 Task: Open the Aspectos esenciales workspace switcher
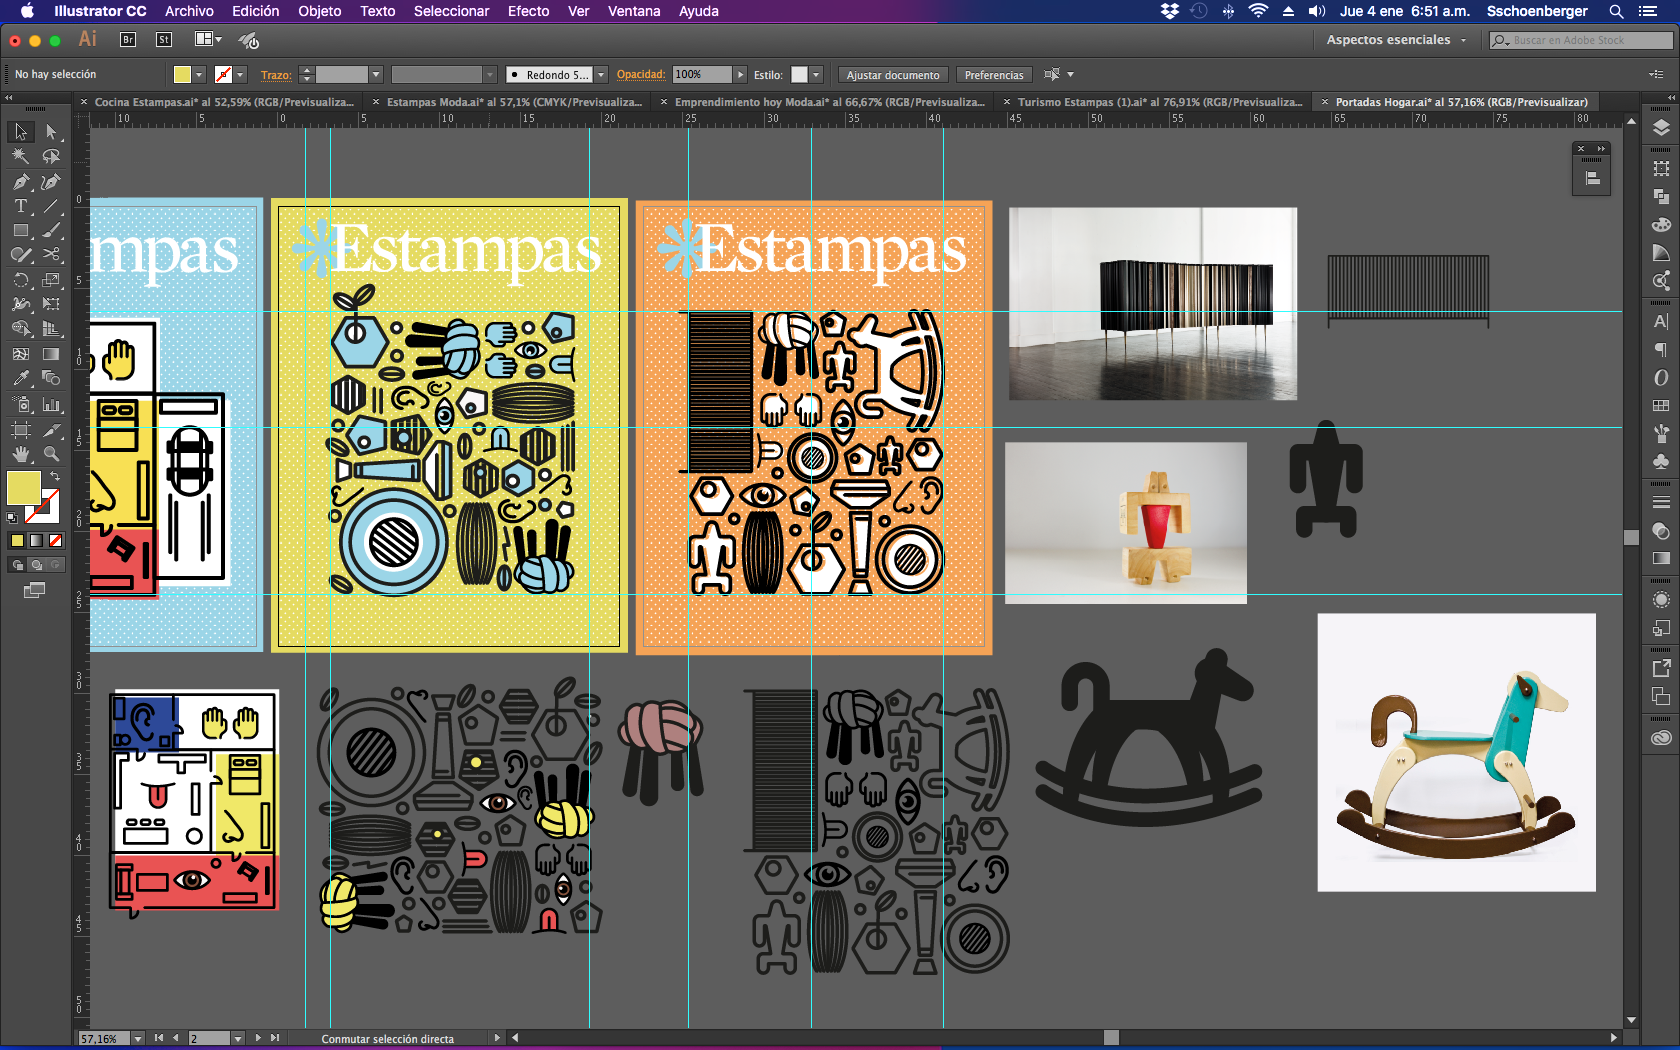click(1396, 40)
